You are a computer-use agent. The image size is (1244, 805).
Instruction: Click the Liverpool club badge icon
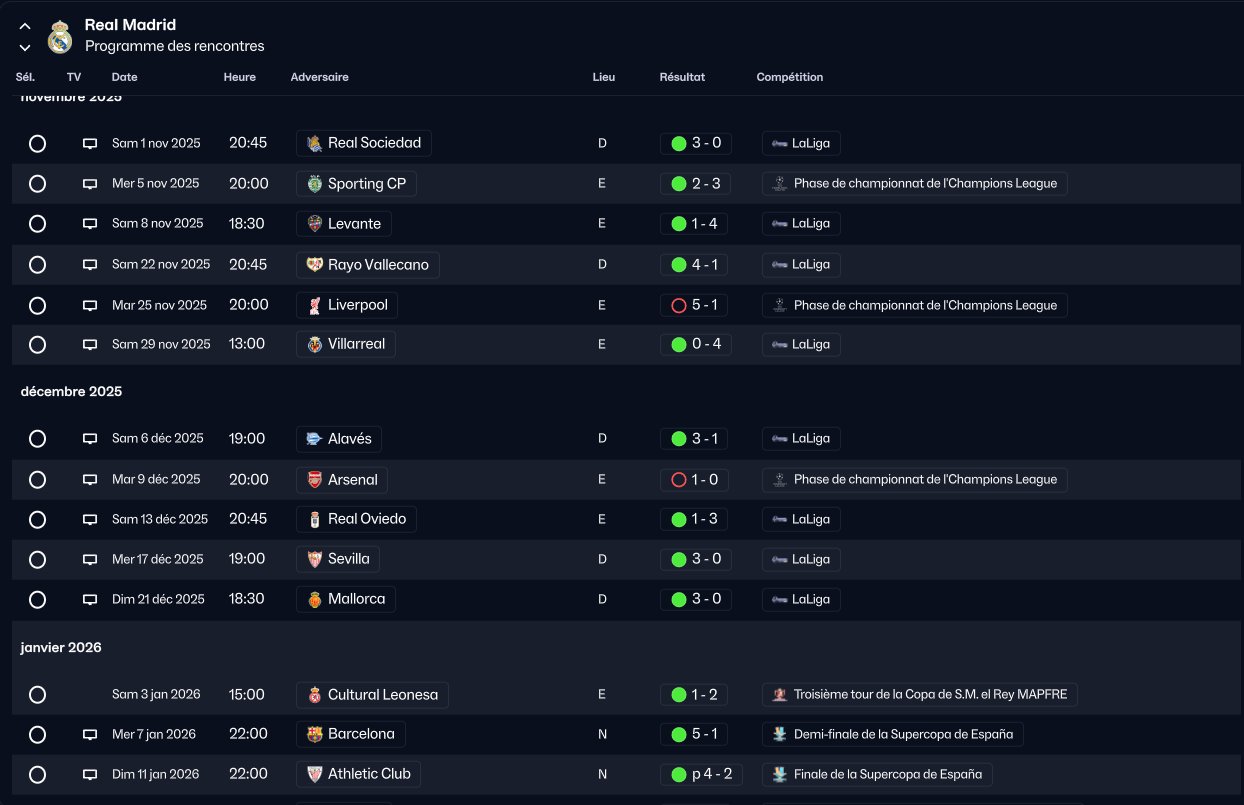pyautogui.click(x=315, y=305)
